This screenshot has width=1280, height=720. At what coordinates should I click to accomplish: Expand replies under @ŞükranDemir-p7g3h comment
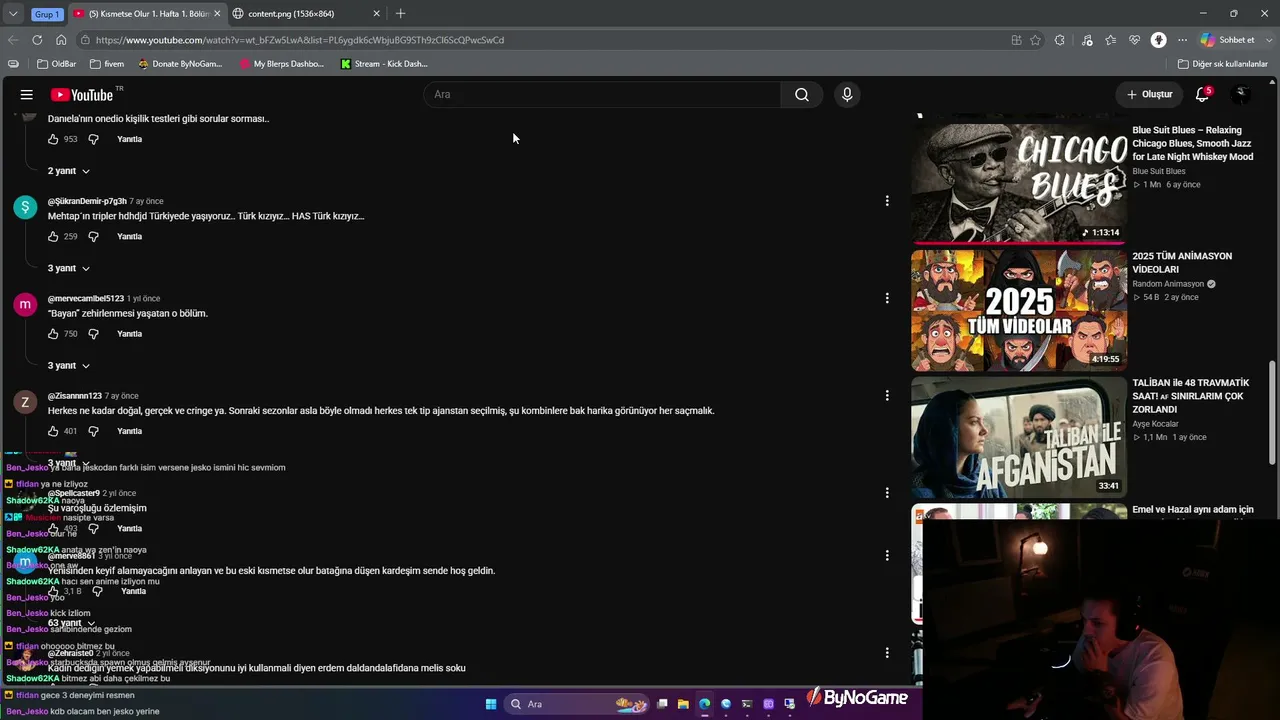tap(69, 268)
